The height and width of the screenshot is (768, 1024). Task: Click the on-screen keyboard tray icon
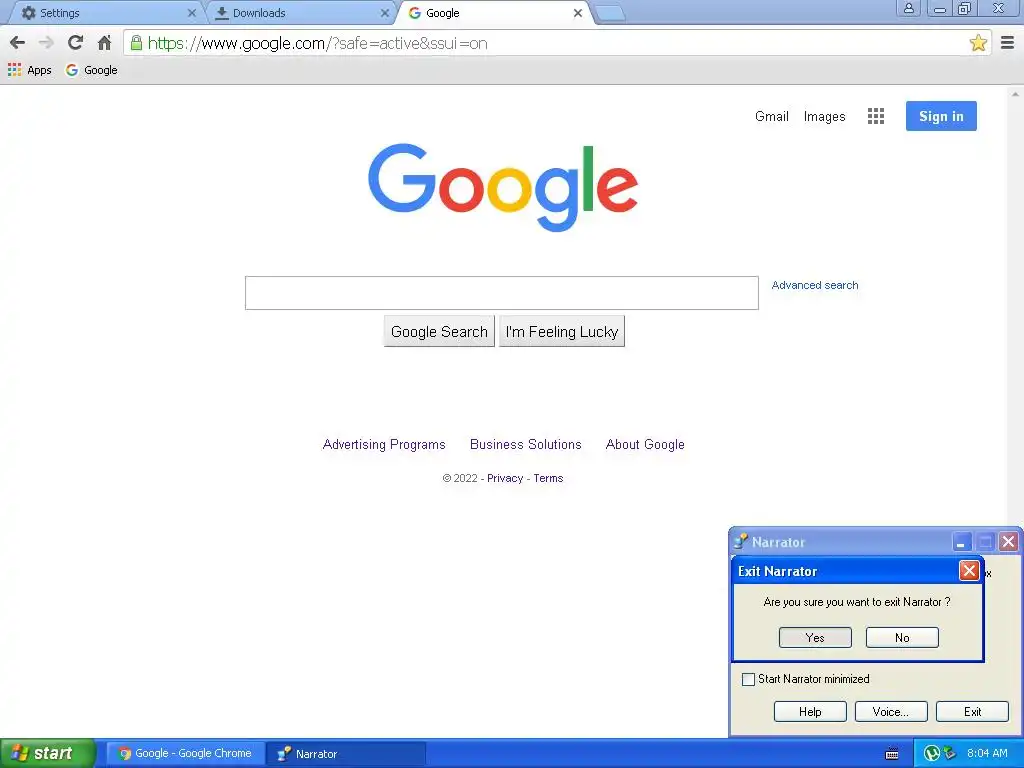pos(891,754)
